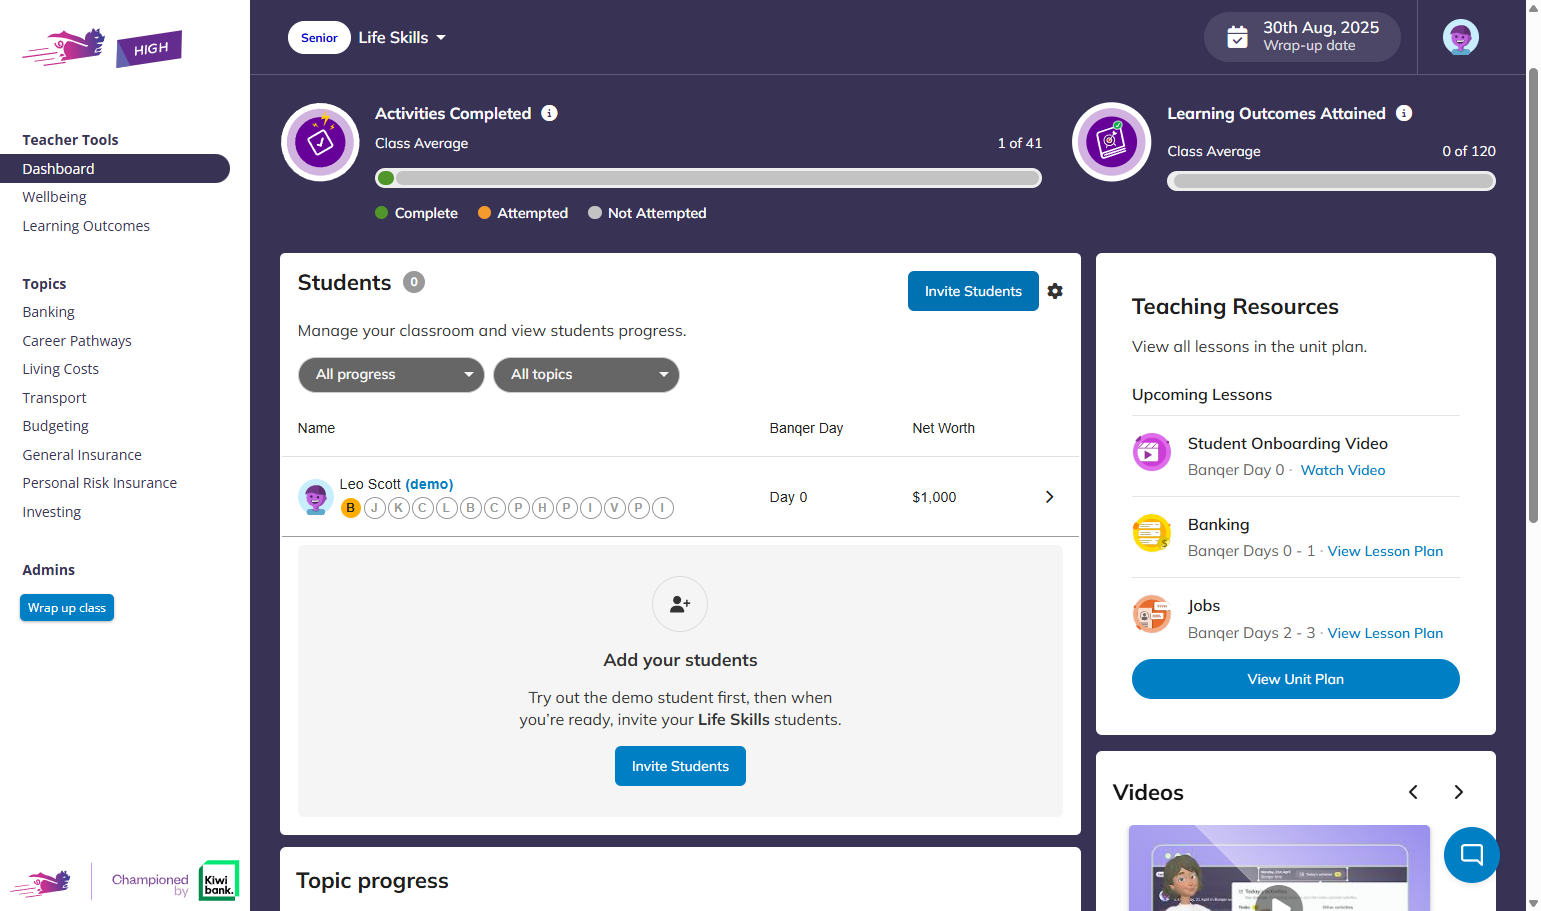Viewport: 1541px width, 911px height.
Task: Click Invite Students under Add your students
Action: (680, 766)
